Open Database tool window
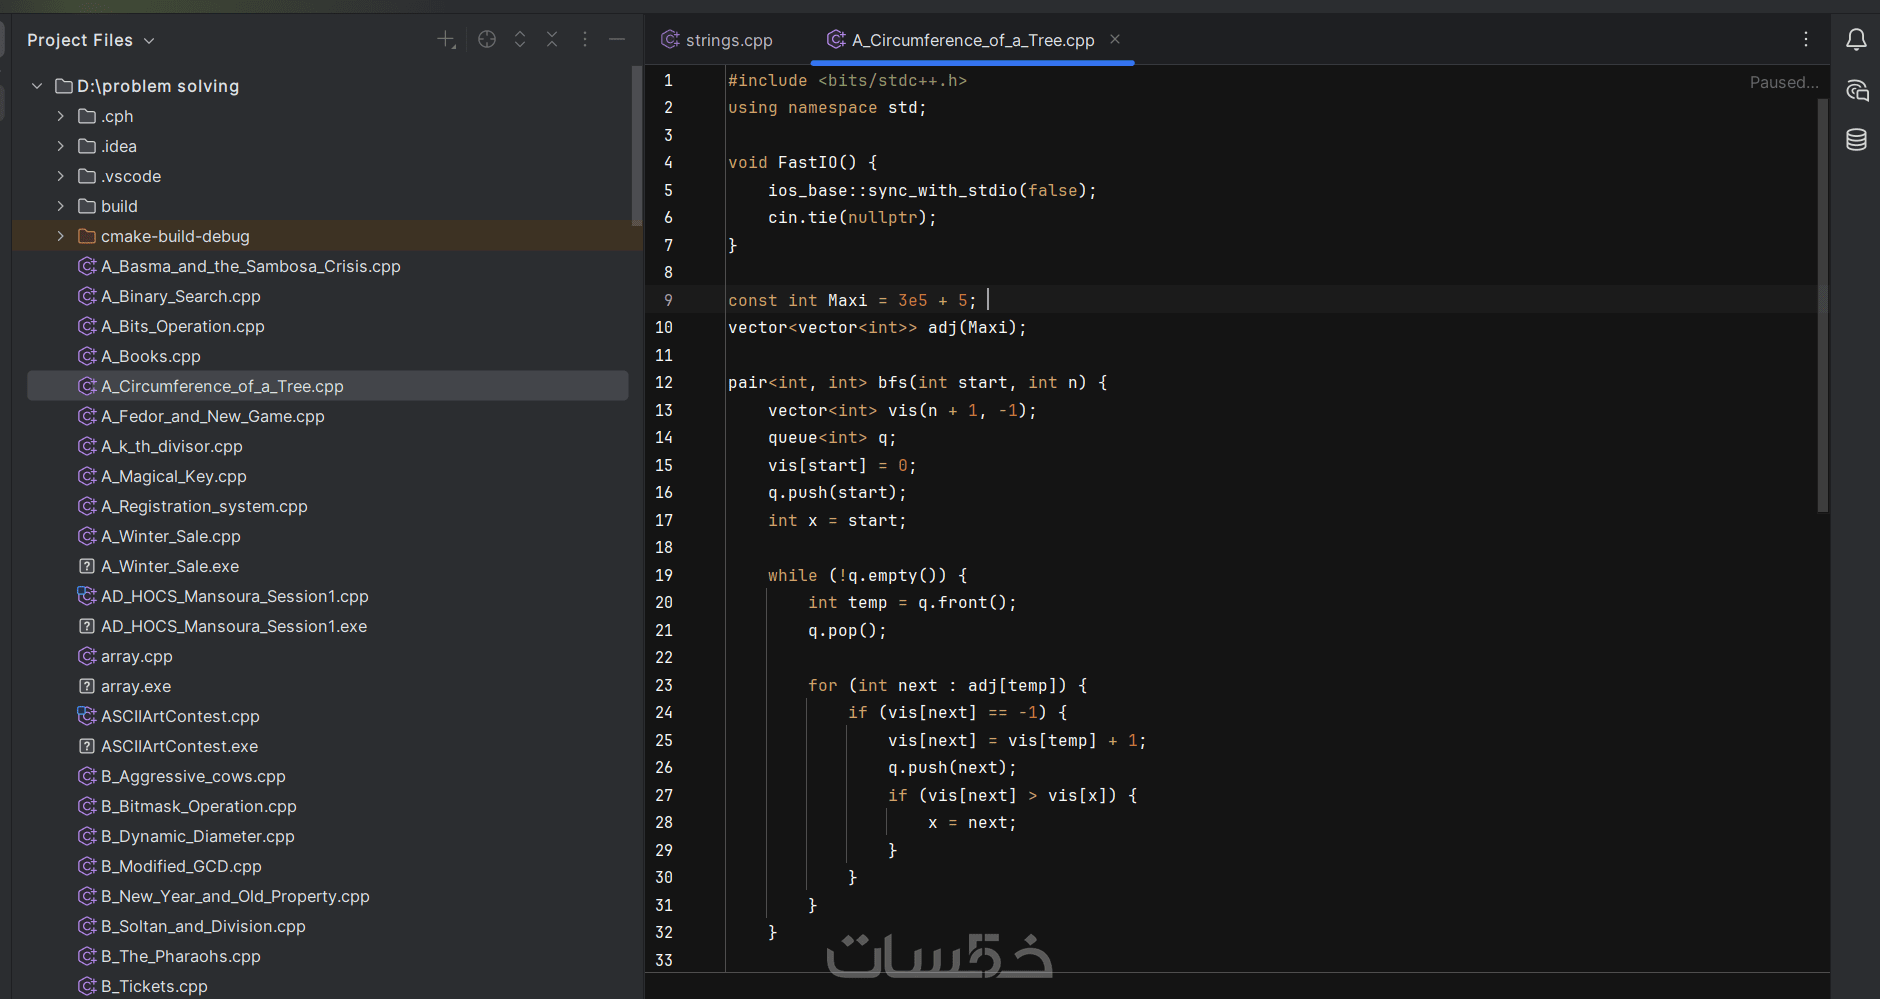Image resolution: width=1880 pixels, height=999 pixels. tap(1856, 140)
